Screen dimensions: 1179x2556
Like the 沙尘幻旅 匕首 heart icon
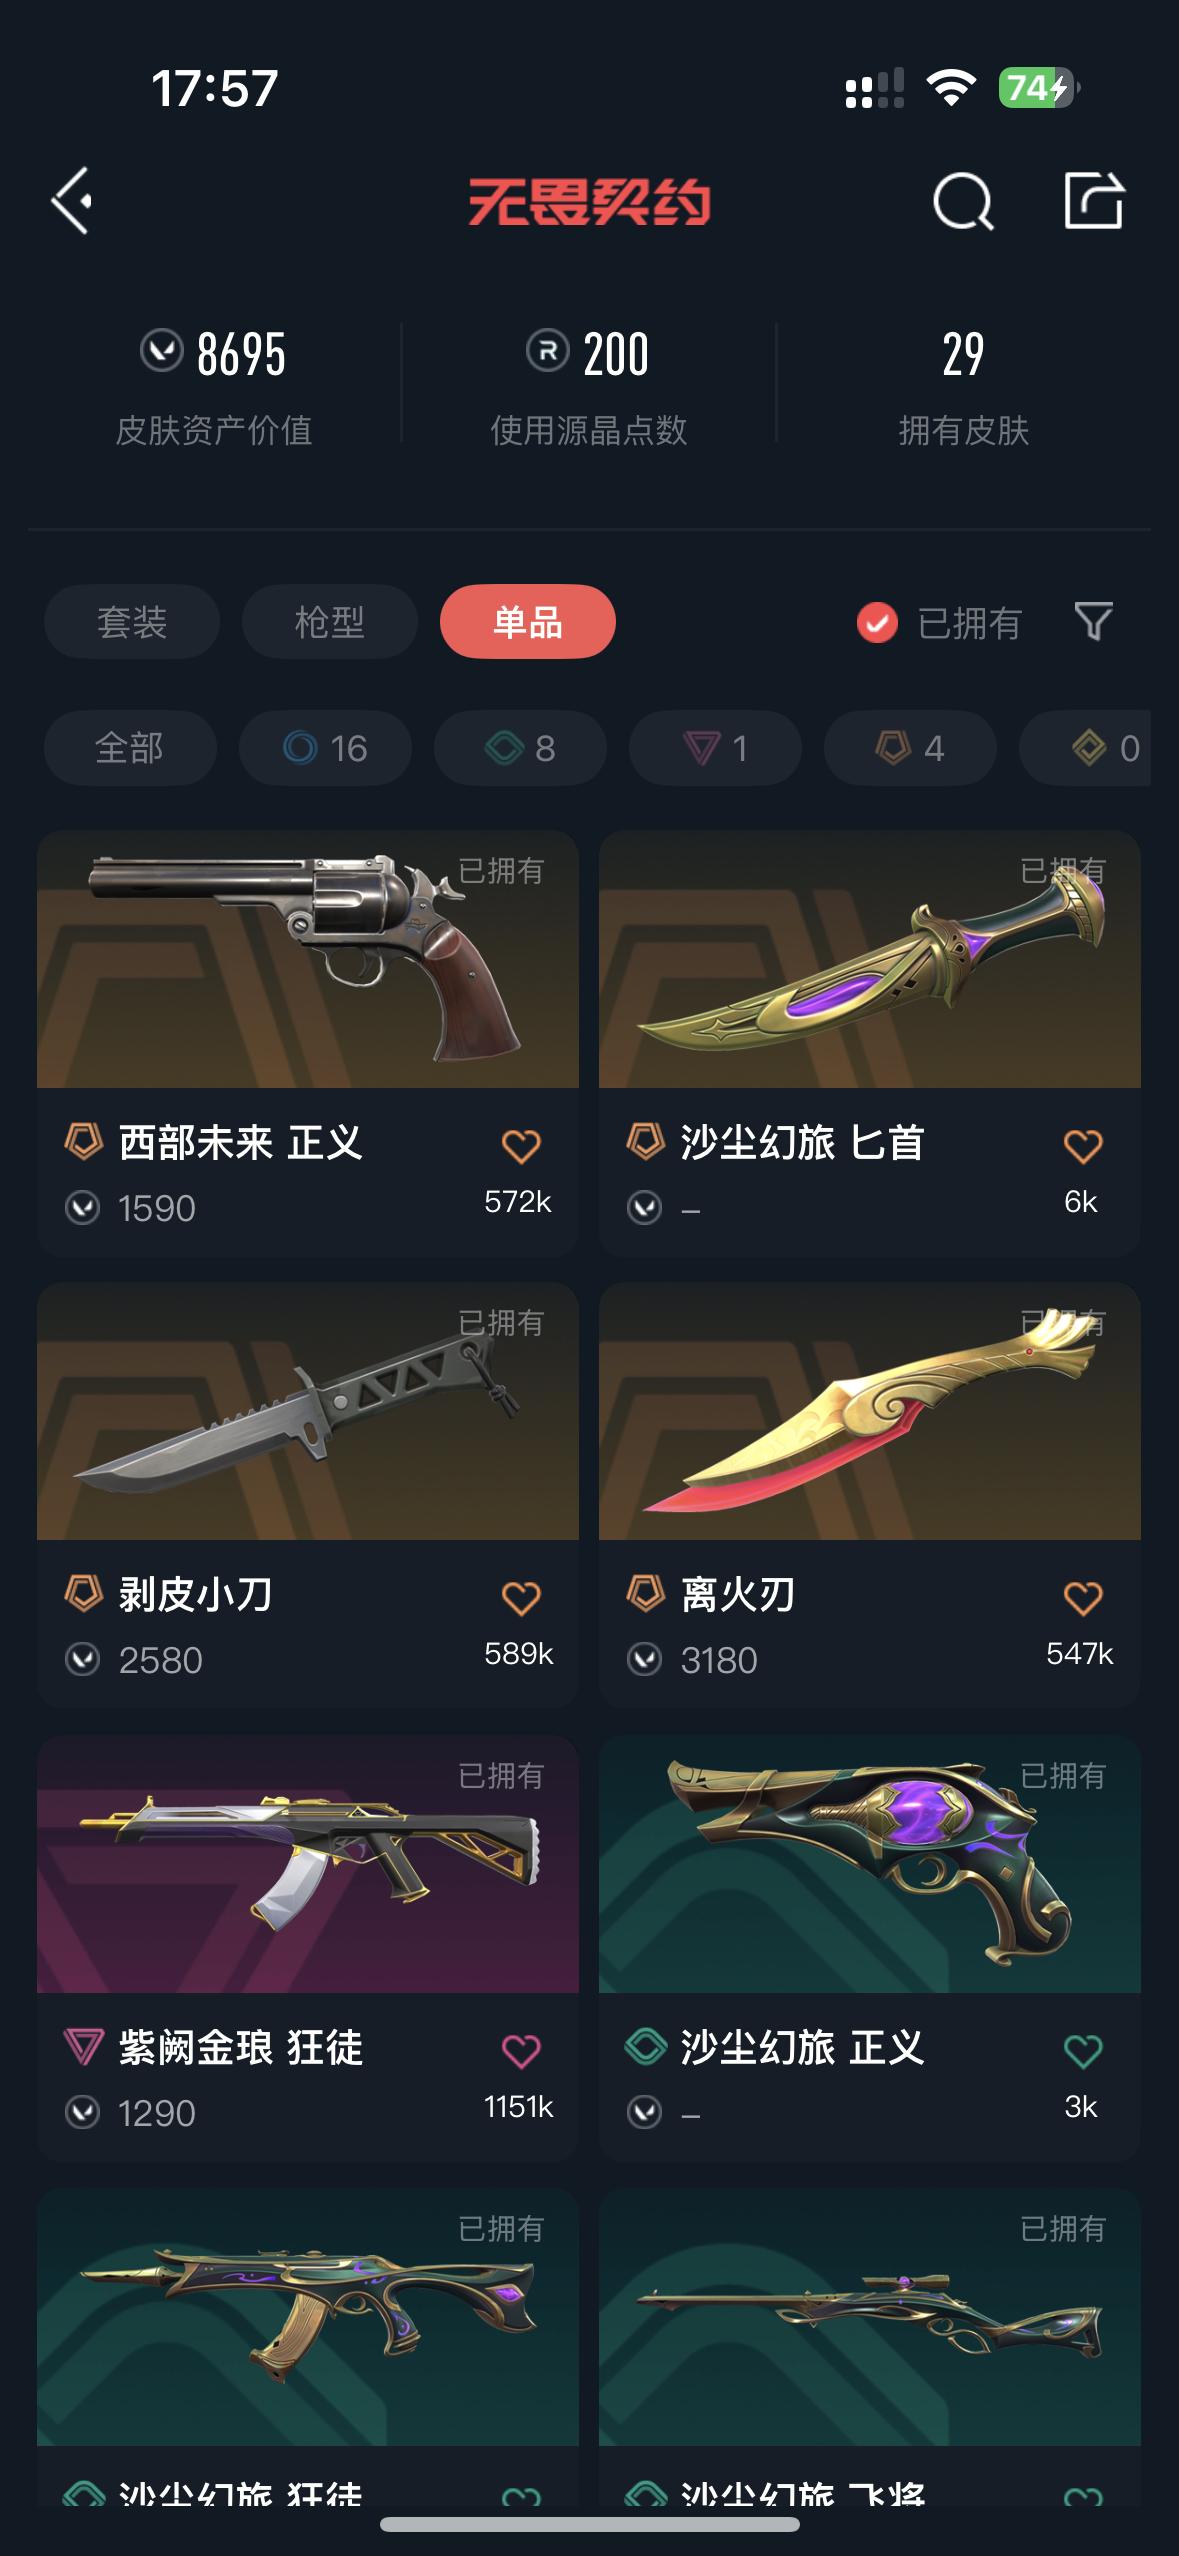point(1083,1146)
